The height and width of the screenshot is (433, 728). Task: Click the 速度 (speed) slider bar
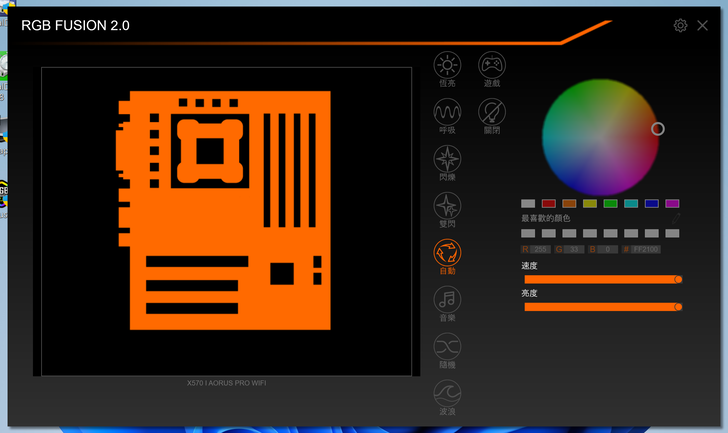point(600,280)
